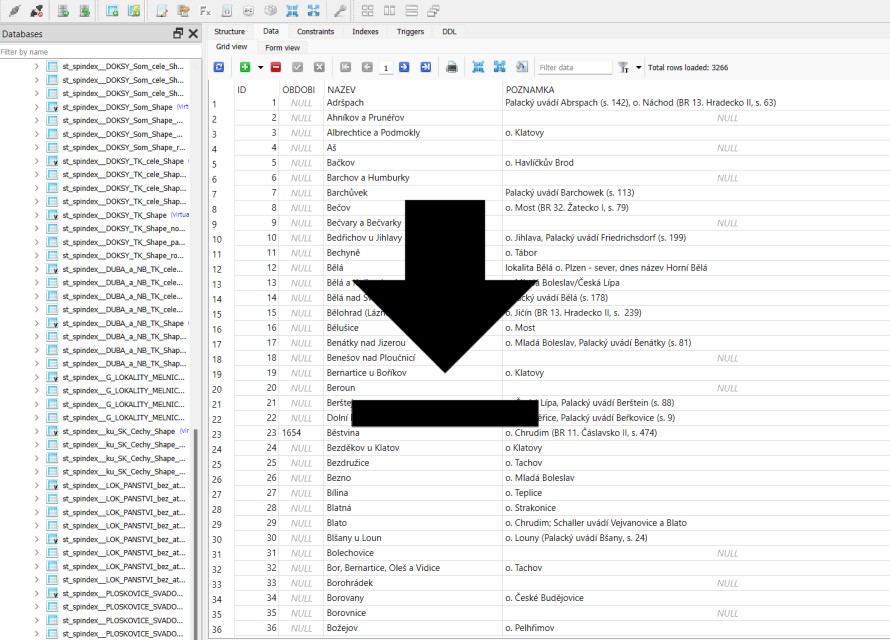The height and width of the screenshot is (640, 890).
Task: Click the SQL functions editor Fx icon
Action: pyautogui.click(x=205, y=11)
